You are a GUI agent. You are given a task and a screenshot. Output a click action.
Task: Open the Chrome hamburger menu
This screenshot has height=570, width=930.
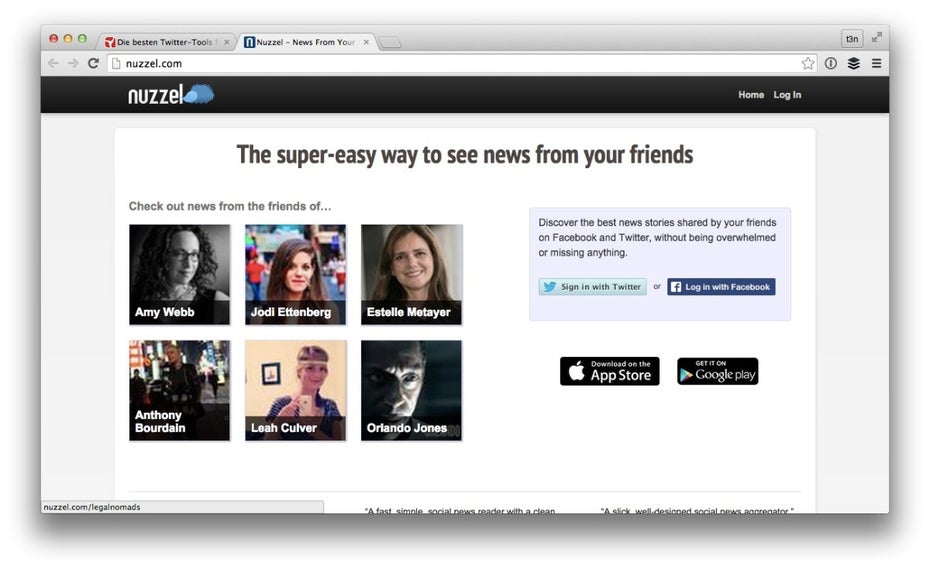(876, 63)
